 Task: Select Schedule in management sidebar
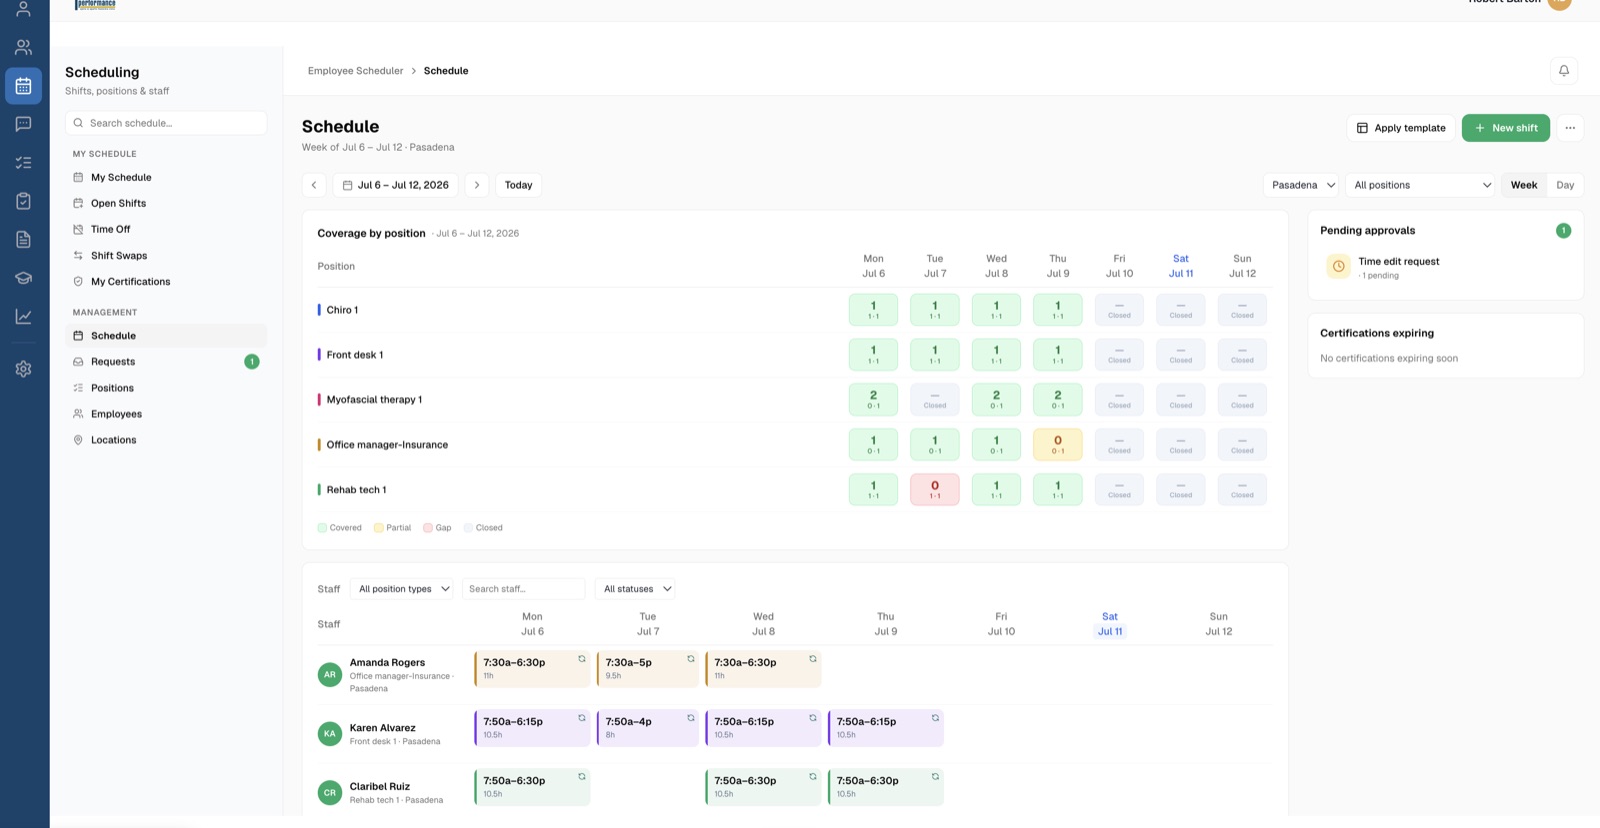[x=166, y=336]
